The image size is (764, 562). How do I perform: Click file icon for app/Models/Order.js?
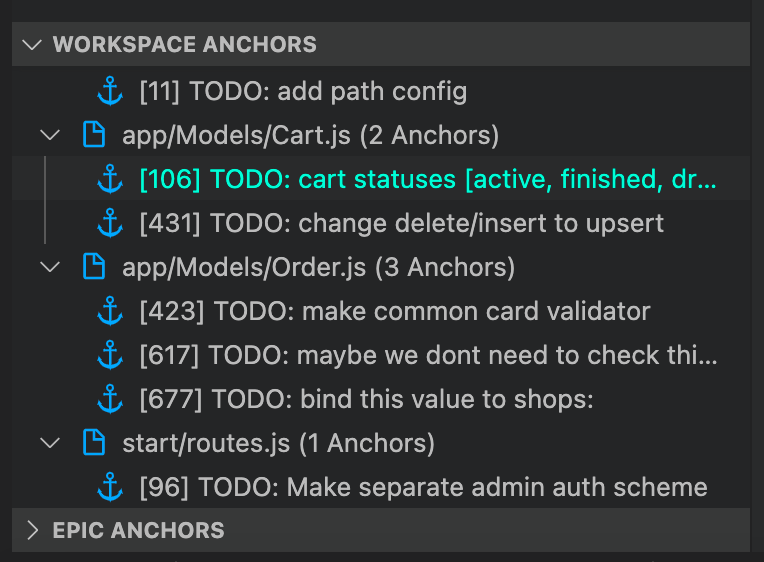[93, 267]
